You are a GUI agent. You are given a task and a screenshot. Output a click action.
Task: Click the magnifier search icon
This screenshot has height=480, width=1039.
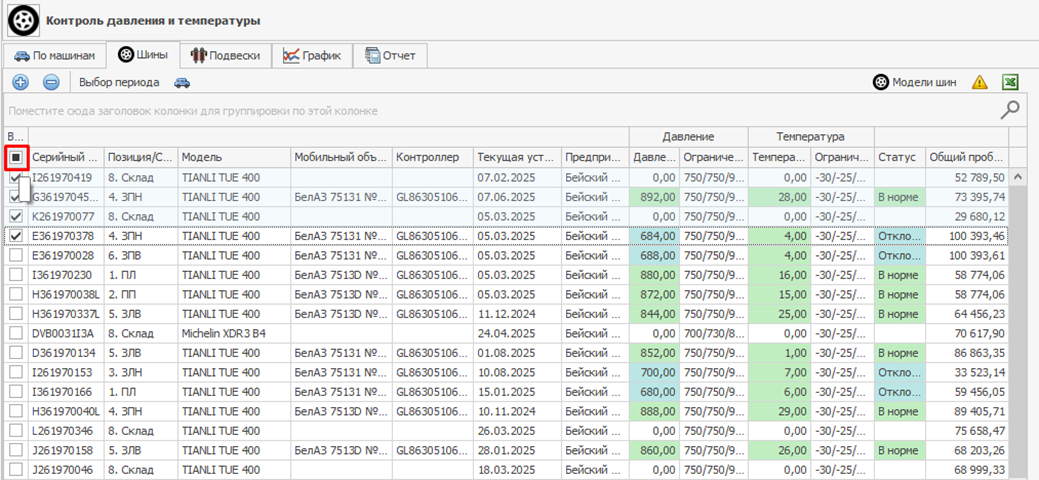(1011, 109)
